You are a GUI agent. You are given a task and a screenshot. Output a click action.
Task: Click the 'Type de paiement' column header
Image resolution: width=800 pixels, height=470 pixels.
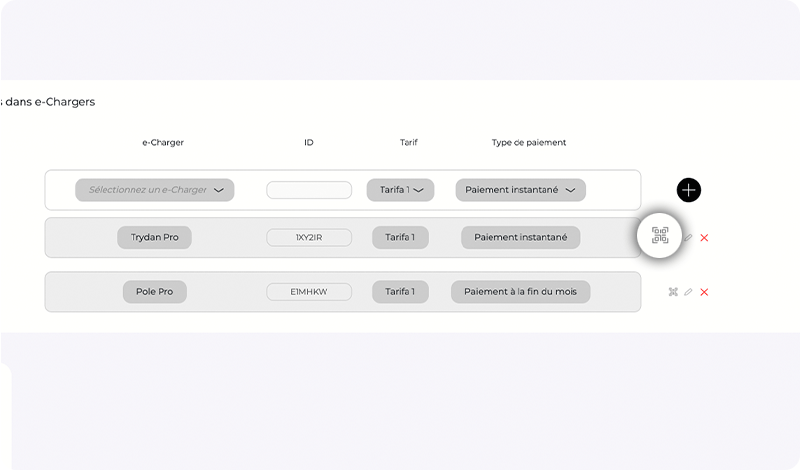tap(529, 143)
